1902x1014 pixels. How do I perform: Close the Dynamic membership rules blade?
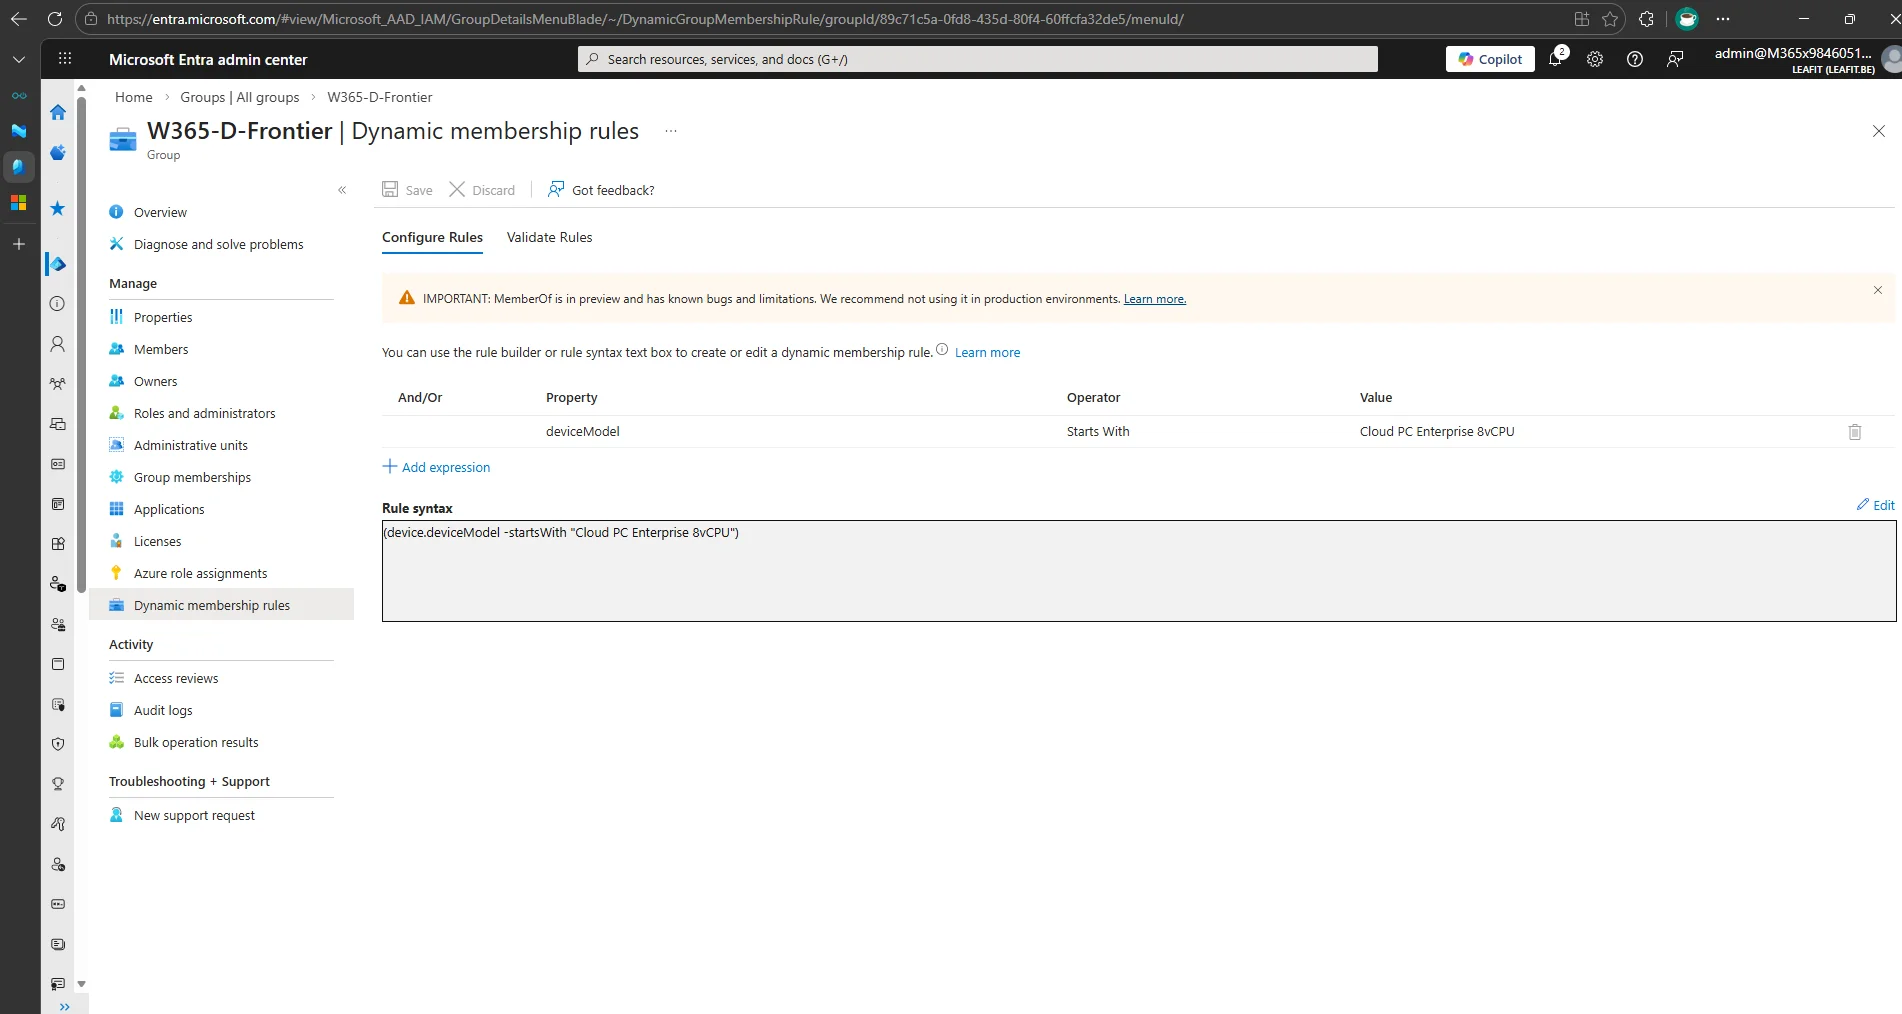pos(1878,131)
